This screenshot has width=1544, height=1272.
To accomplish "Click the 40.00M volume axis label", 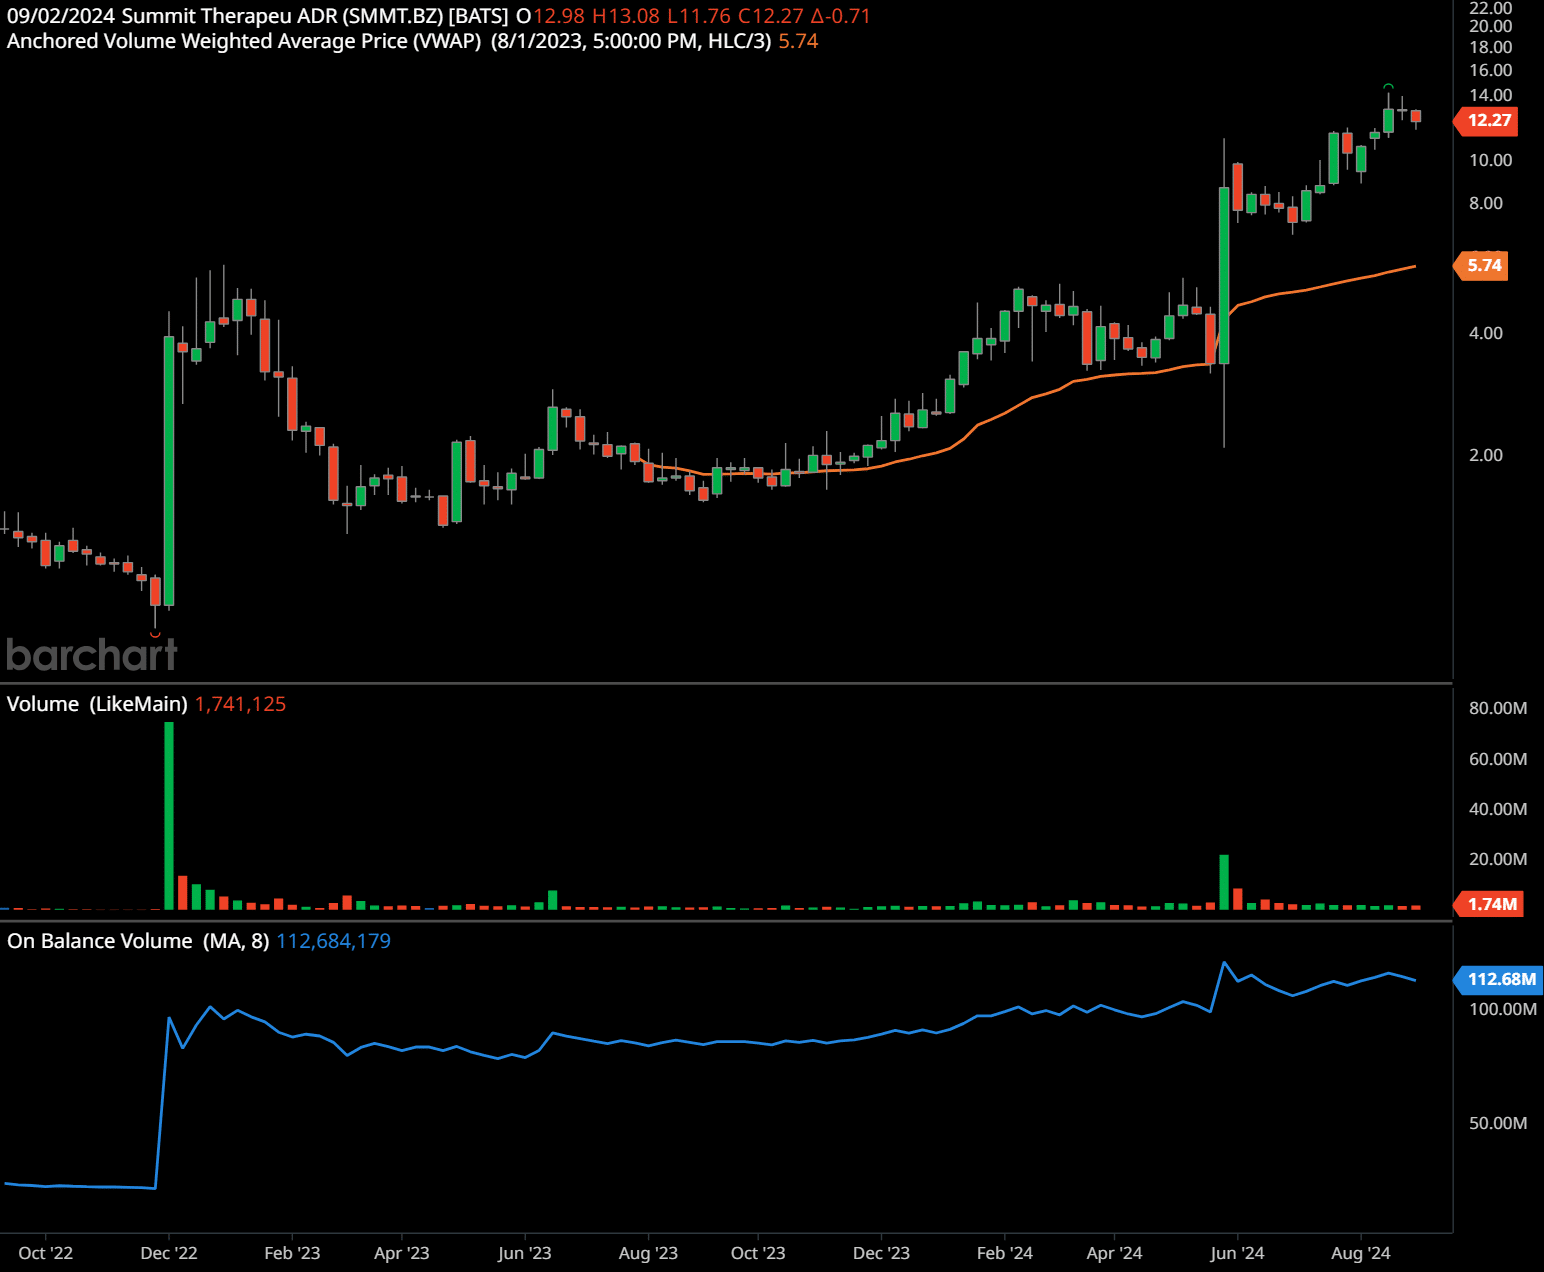I will pos(1498,809).
